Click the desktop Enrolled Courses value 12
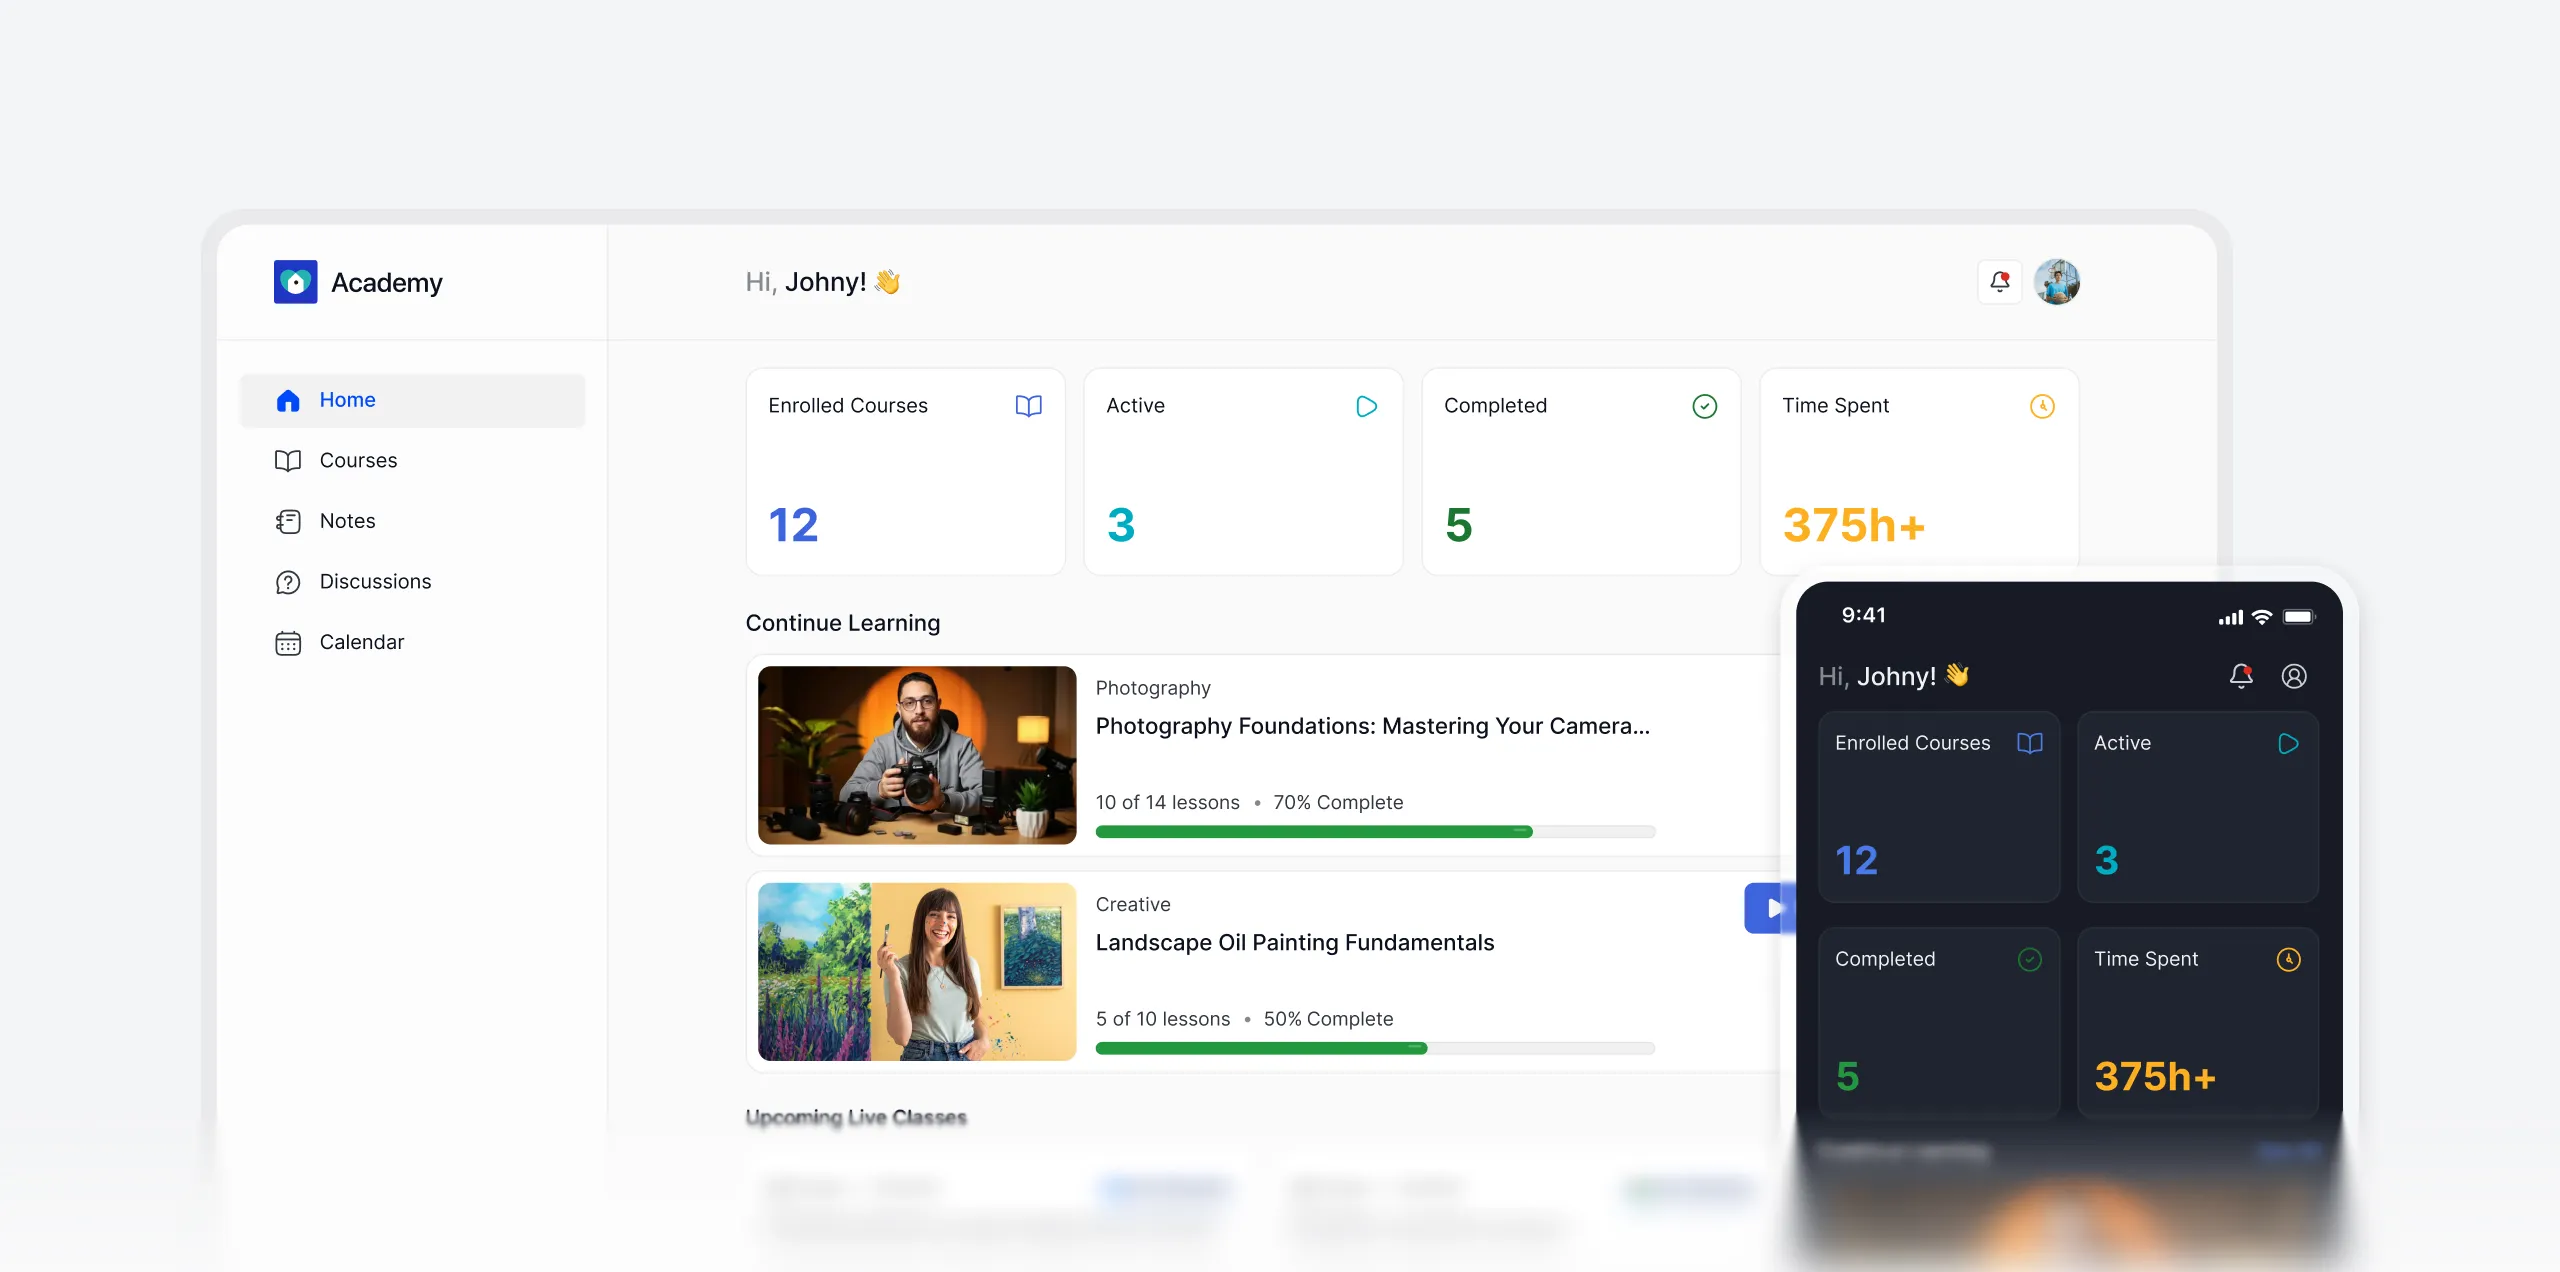 point(793,525)
